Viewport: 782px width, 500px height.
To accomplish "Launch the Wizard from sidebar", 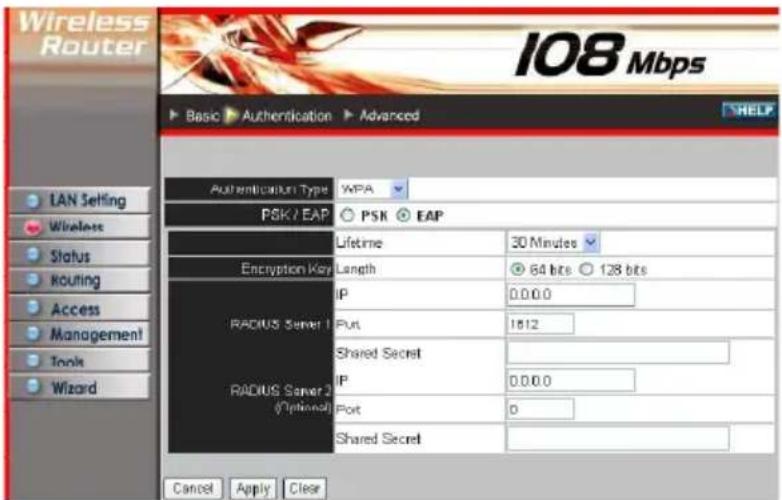I will click(80, 387).
